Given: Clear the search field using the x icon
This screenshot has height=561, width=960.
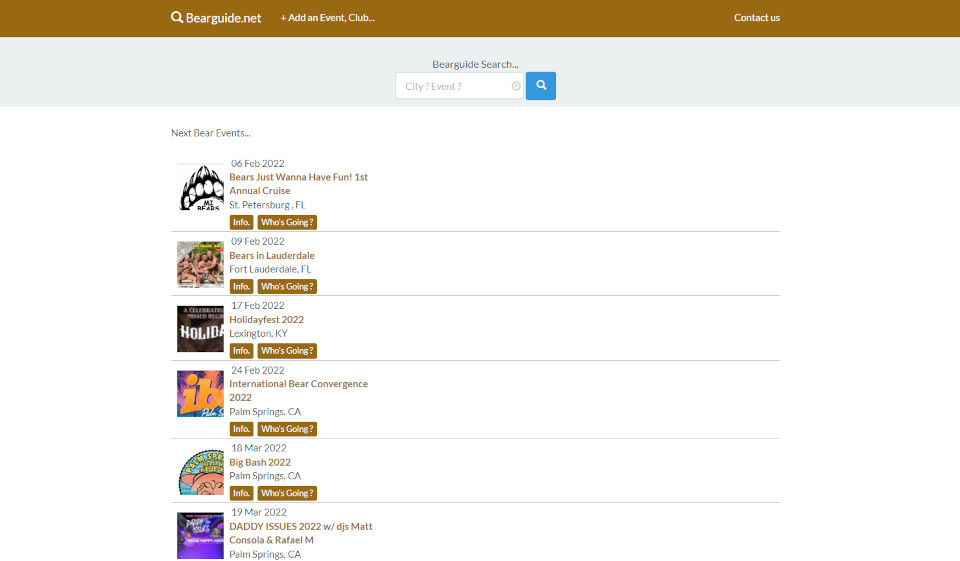Looking at the screenshot, I should tap(516, 87).
